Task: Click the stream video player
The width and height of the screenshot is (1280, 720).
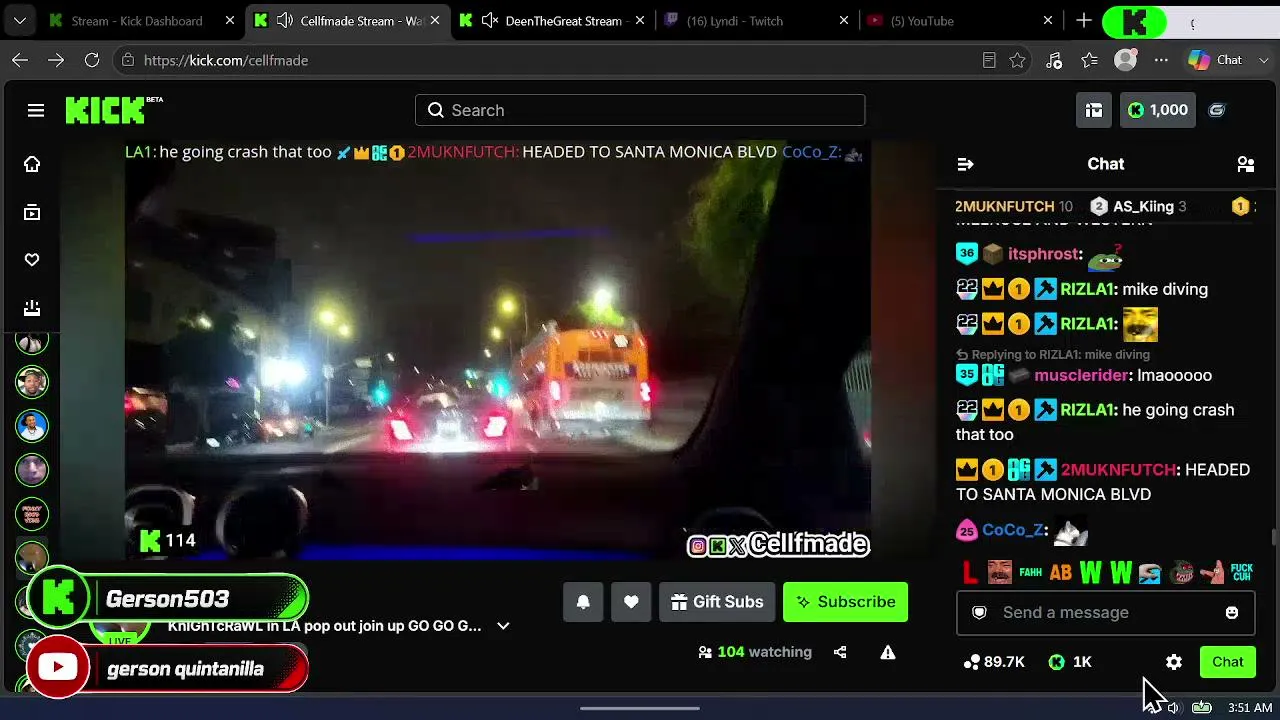Action: click(498, 350)
